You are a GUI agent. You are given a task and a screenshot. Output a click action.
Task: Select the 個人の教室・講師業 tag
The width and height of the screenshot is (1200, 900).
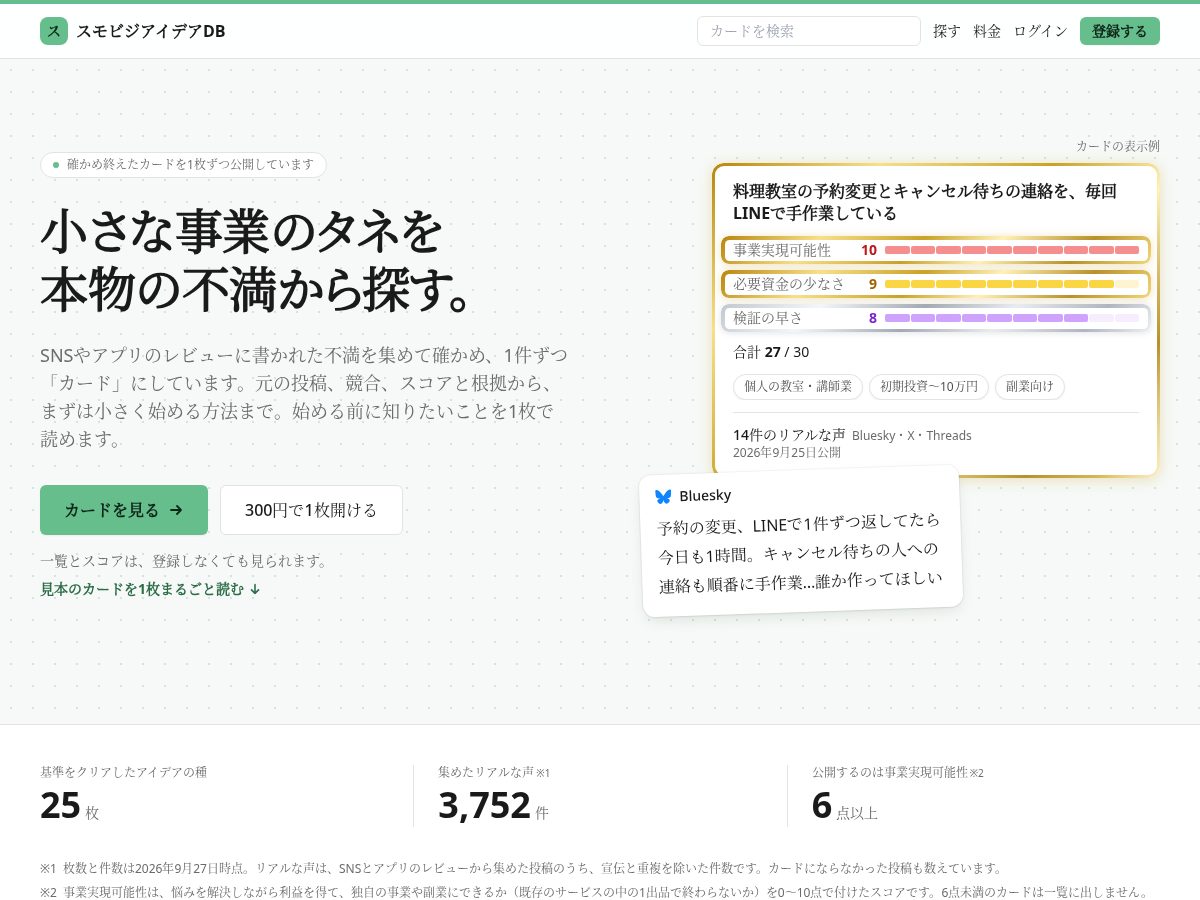(x=798, y=386)
